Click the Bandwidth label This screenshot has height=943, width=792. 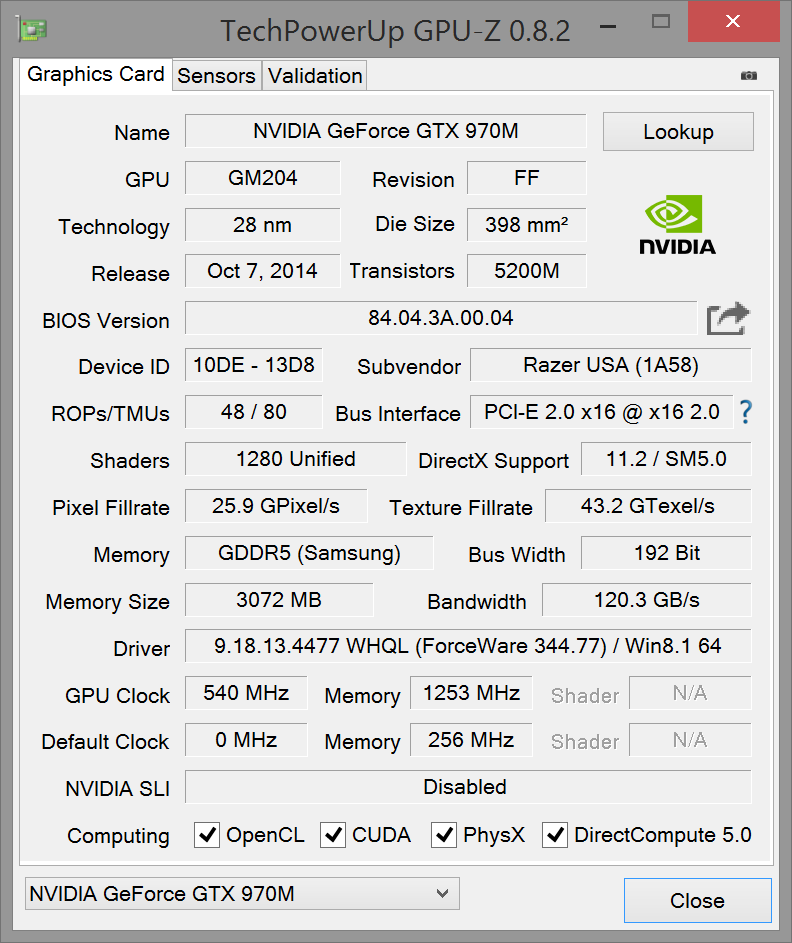click(477, 602)
